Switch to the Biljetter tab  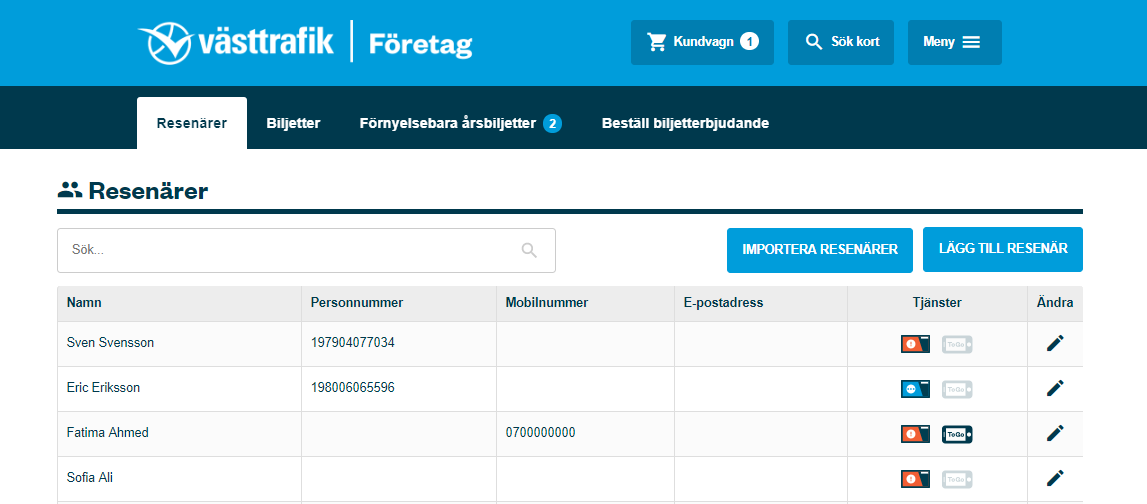(x=293, y=124)
